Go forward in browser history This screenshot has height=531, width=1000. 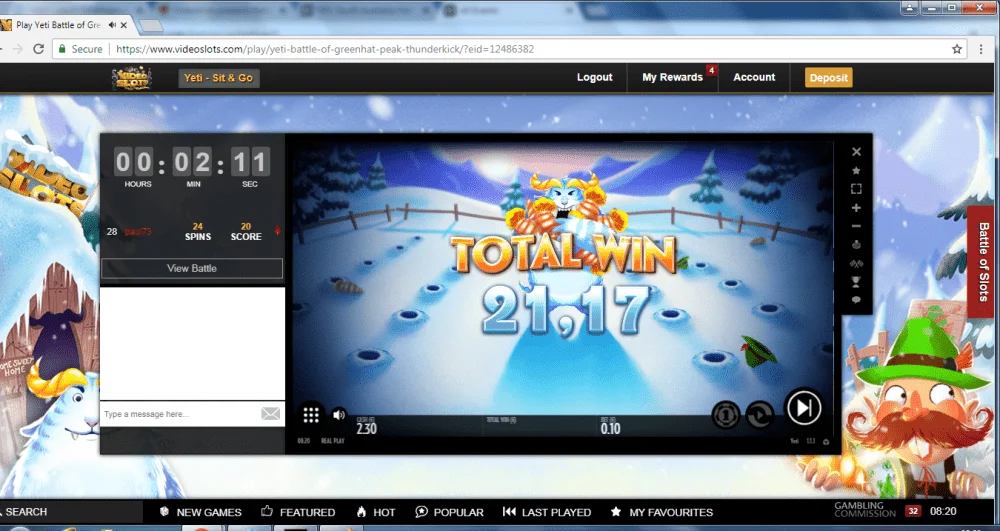(17, 49)
